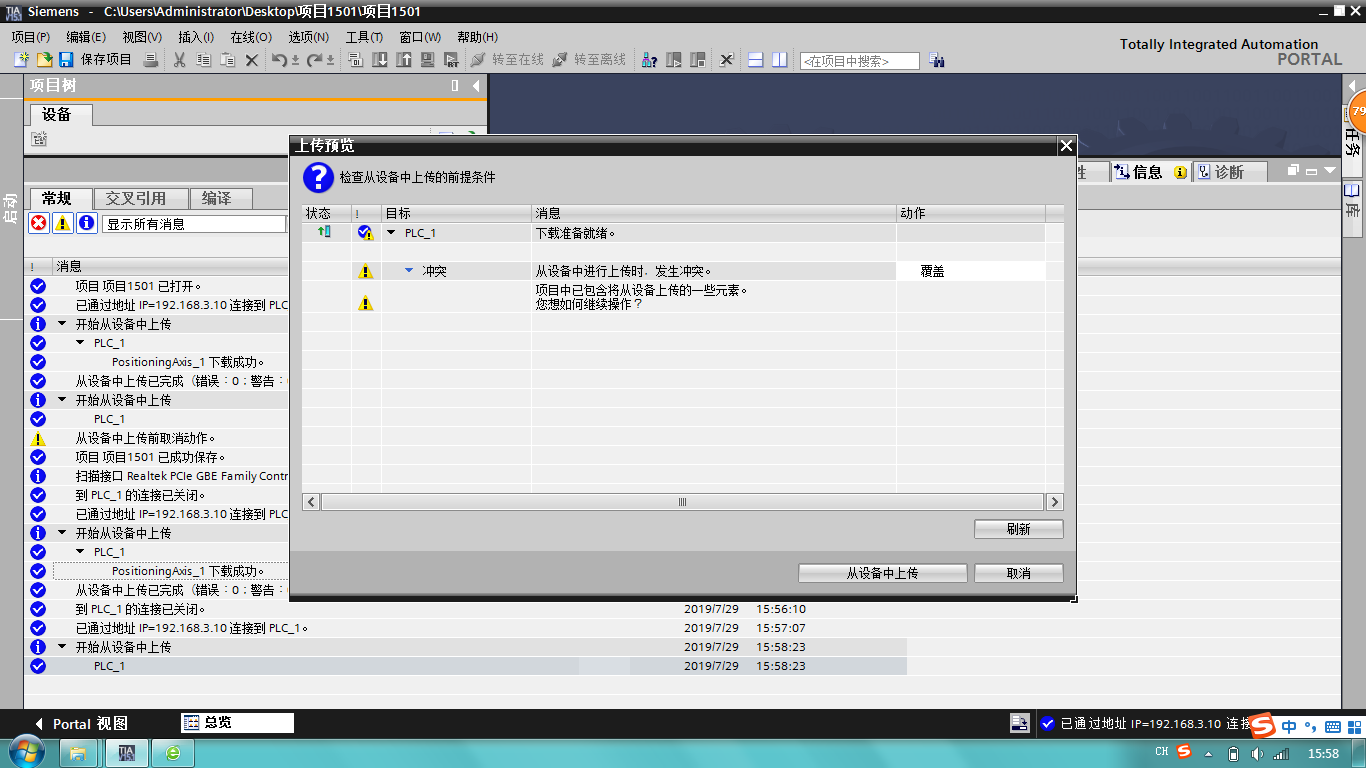
Task: Click the download to device icon
Action: click(380, 60)
